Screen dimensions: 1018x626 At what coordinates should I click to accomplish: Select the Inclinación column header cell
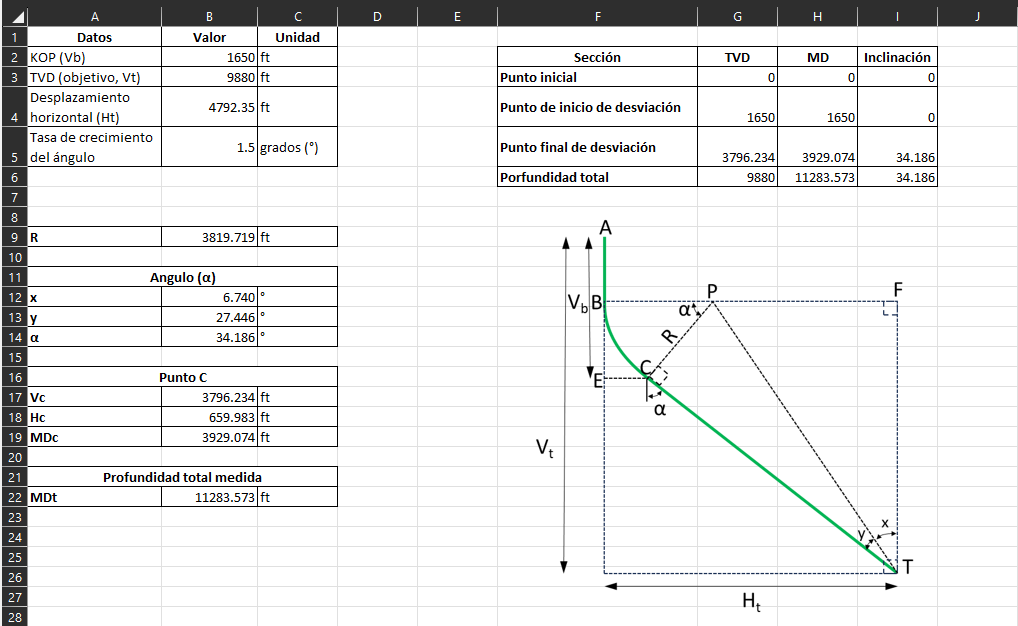click(897, 57)
